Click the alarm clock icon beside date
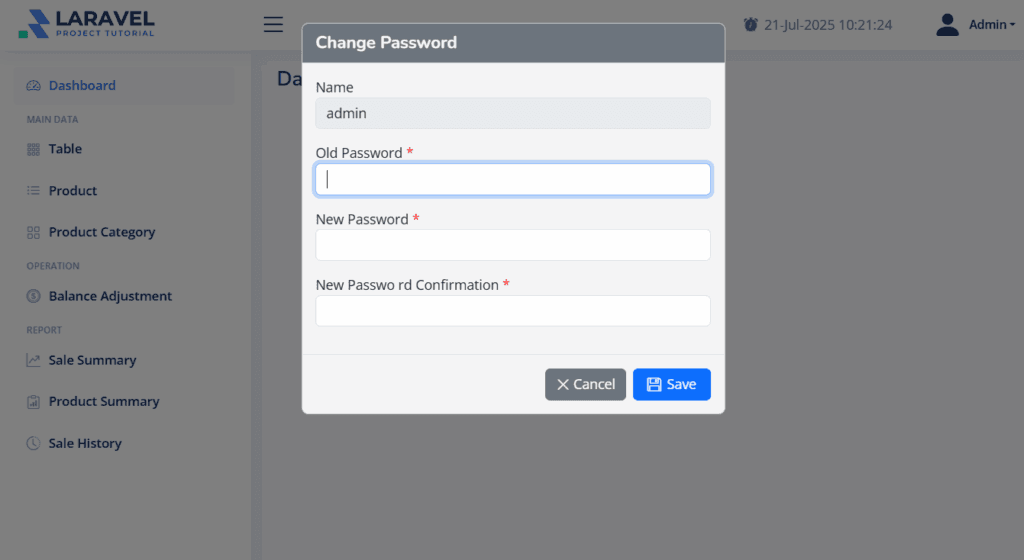The image size is (1024, 560). 751,25
